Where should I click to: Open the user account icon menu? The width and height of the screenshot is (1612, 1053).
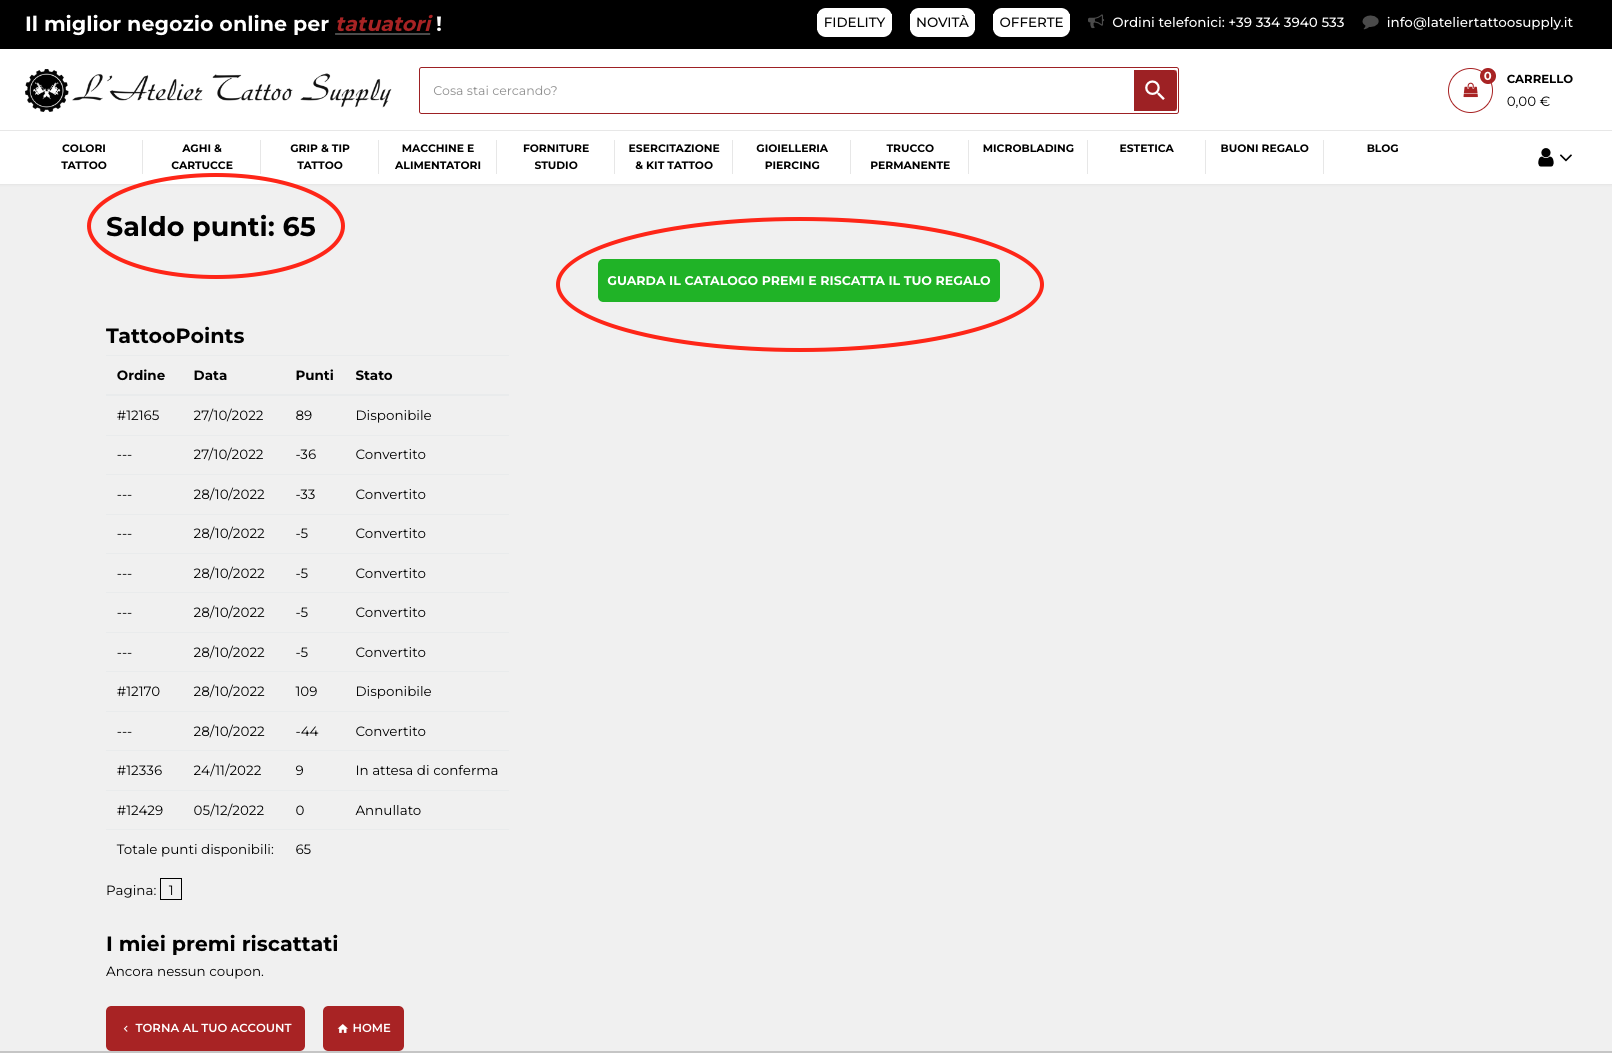[1546, 157]
